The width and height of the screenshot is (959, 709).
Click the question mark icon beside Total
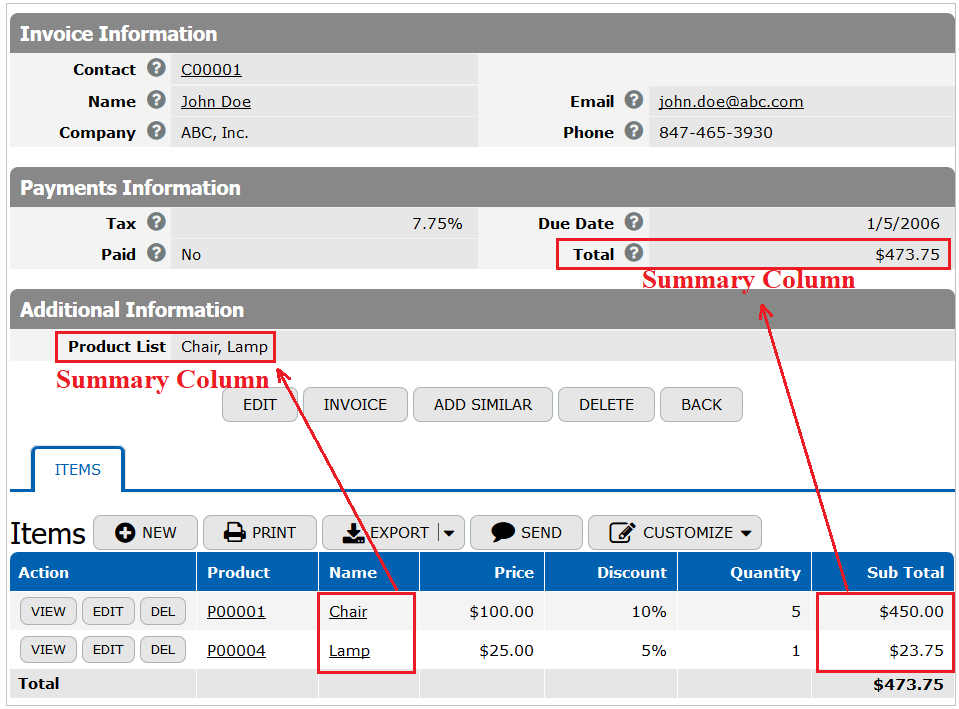(634, 253)
